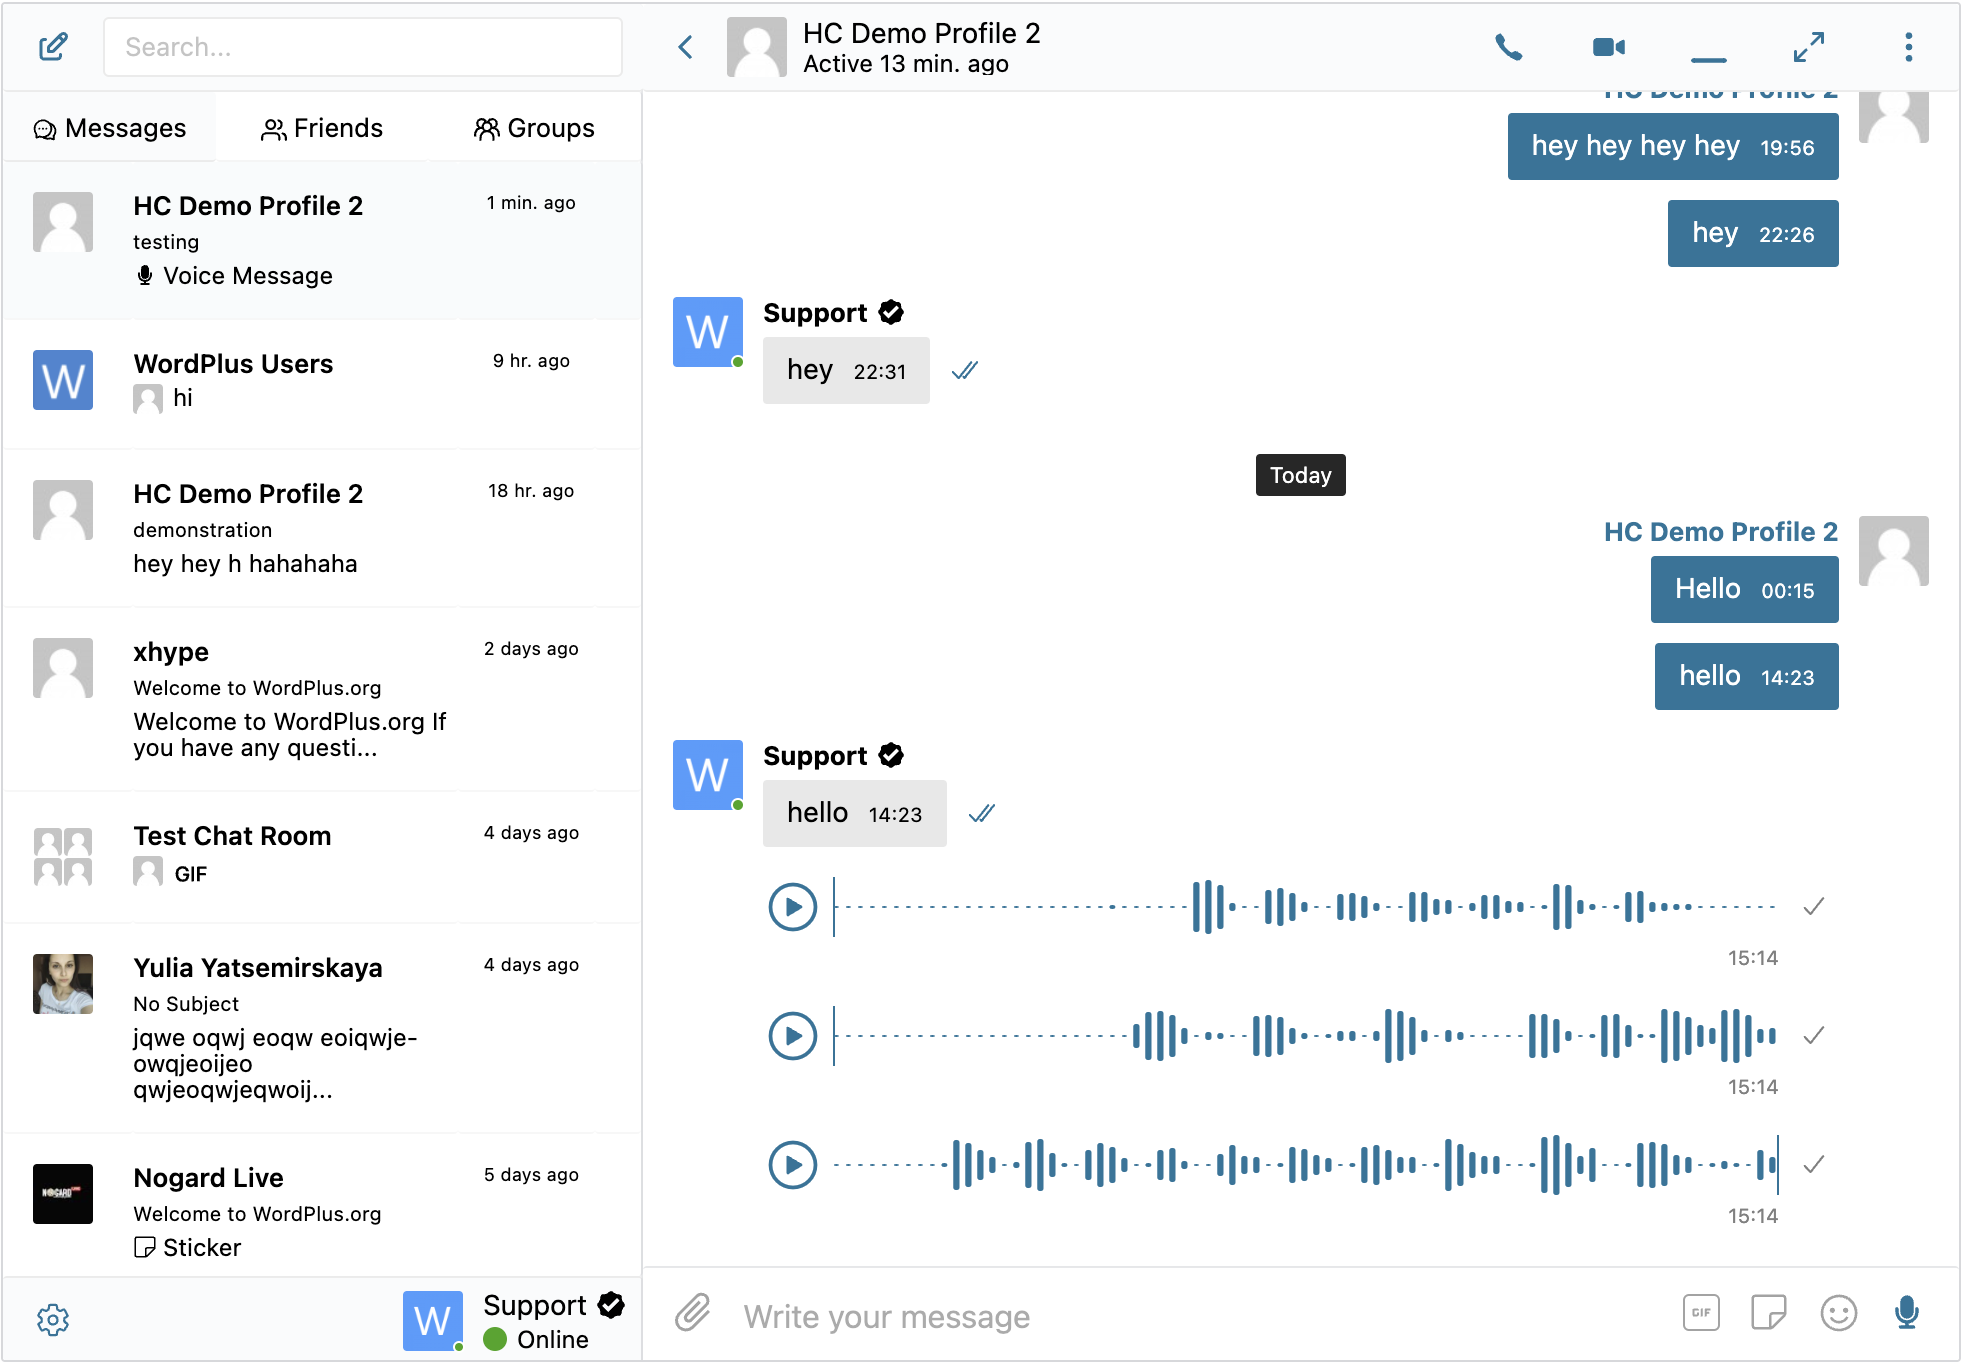Expand the chat to fullscreen
The height and width of the screenshot is (1362, 1964).
1808,46
